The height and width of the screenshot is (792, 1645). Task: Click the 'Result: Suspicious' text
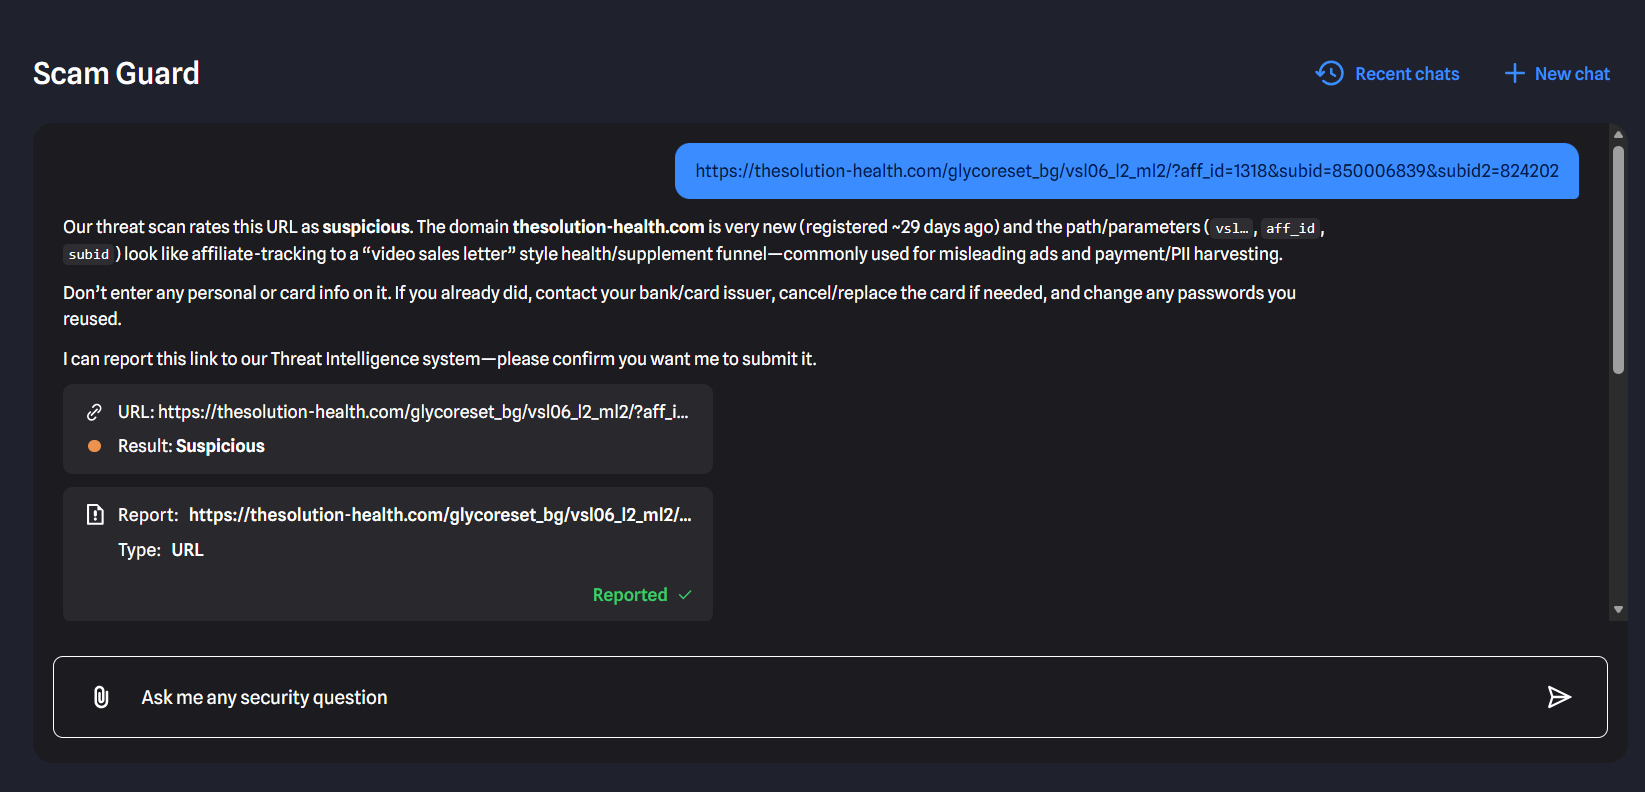click(x=191, y=446)
